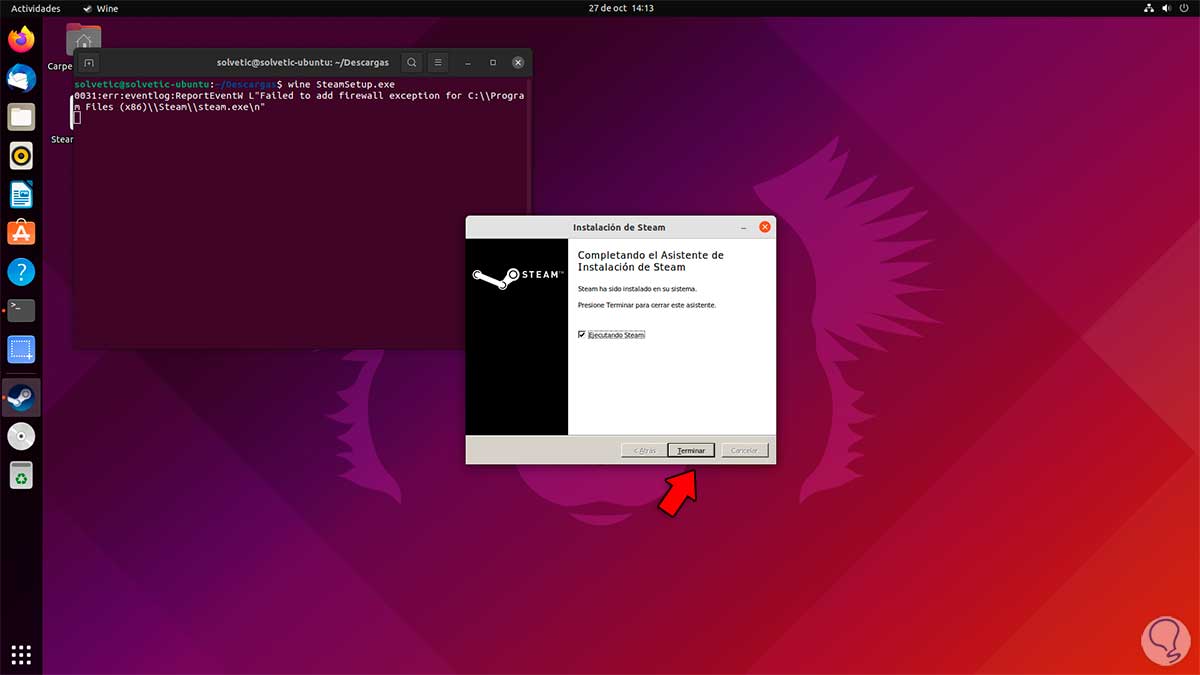Image resolution: width=1200 pixels, height=675 pixels.
Task: Click the terminal title bar text
Action: click(303, 62)
